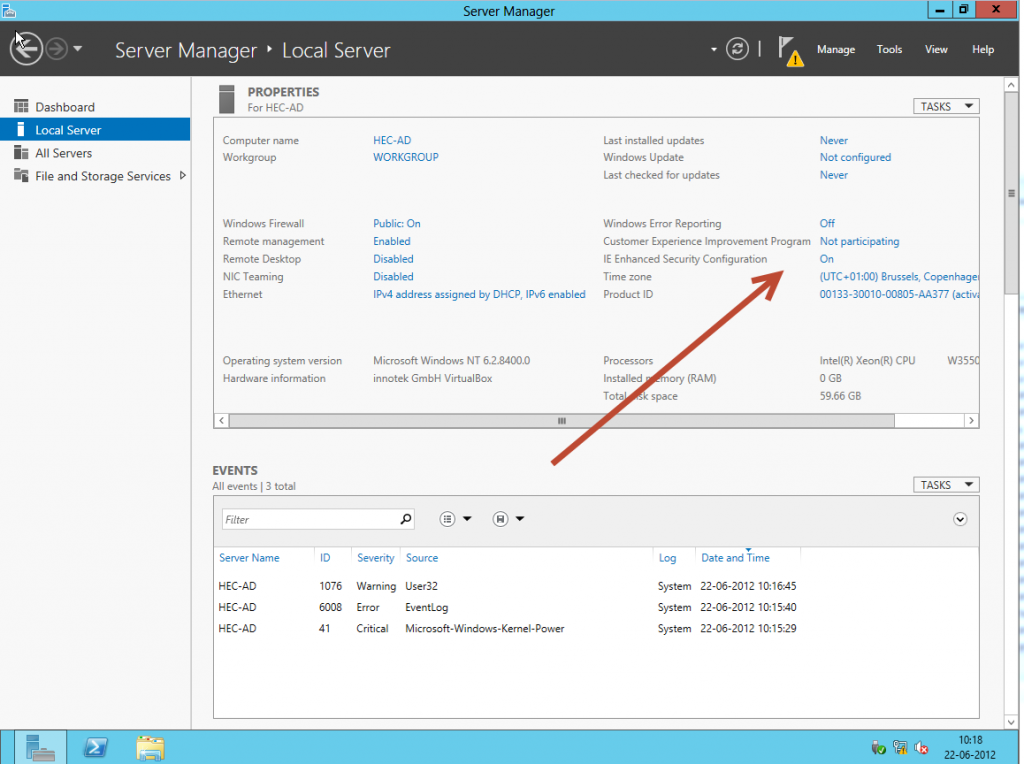
Task: Open the PROPERTIES Tasks dropdown
Action: 944,105
